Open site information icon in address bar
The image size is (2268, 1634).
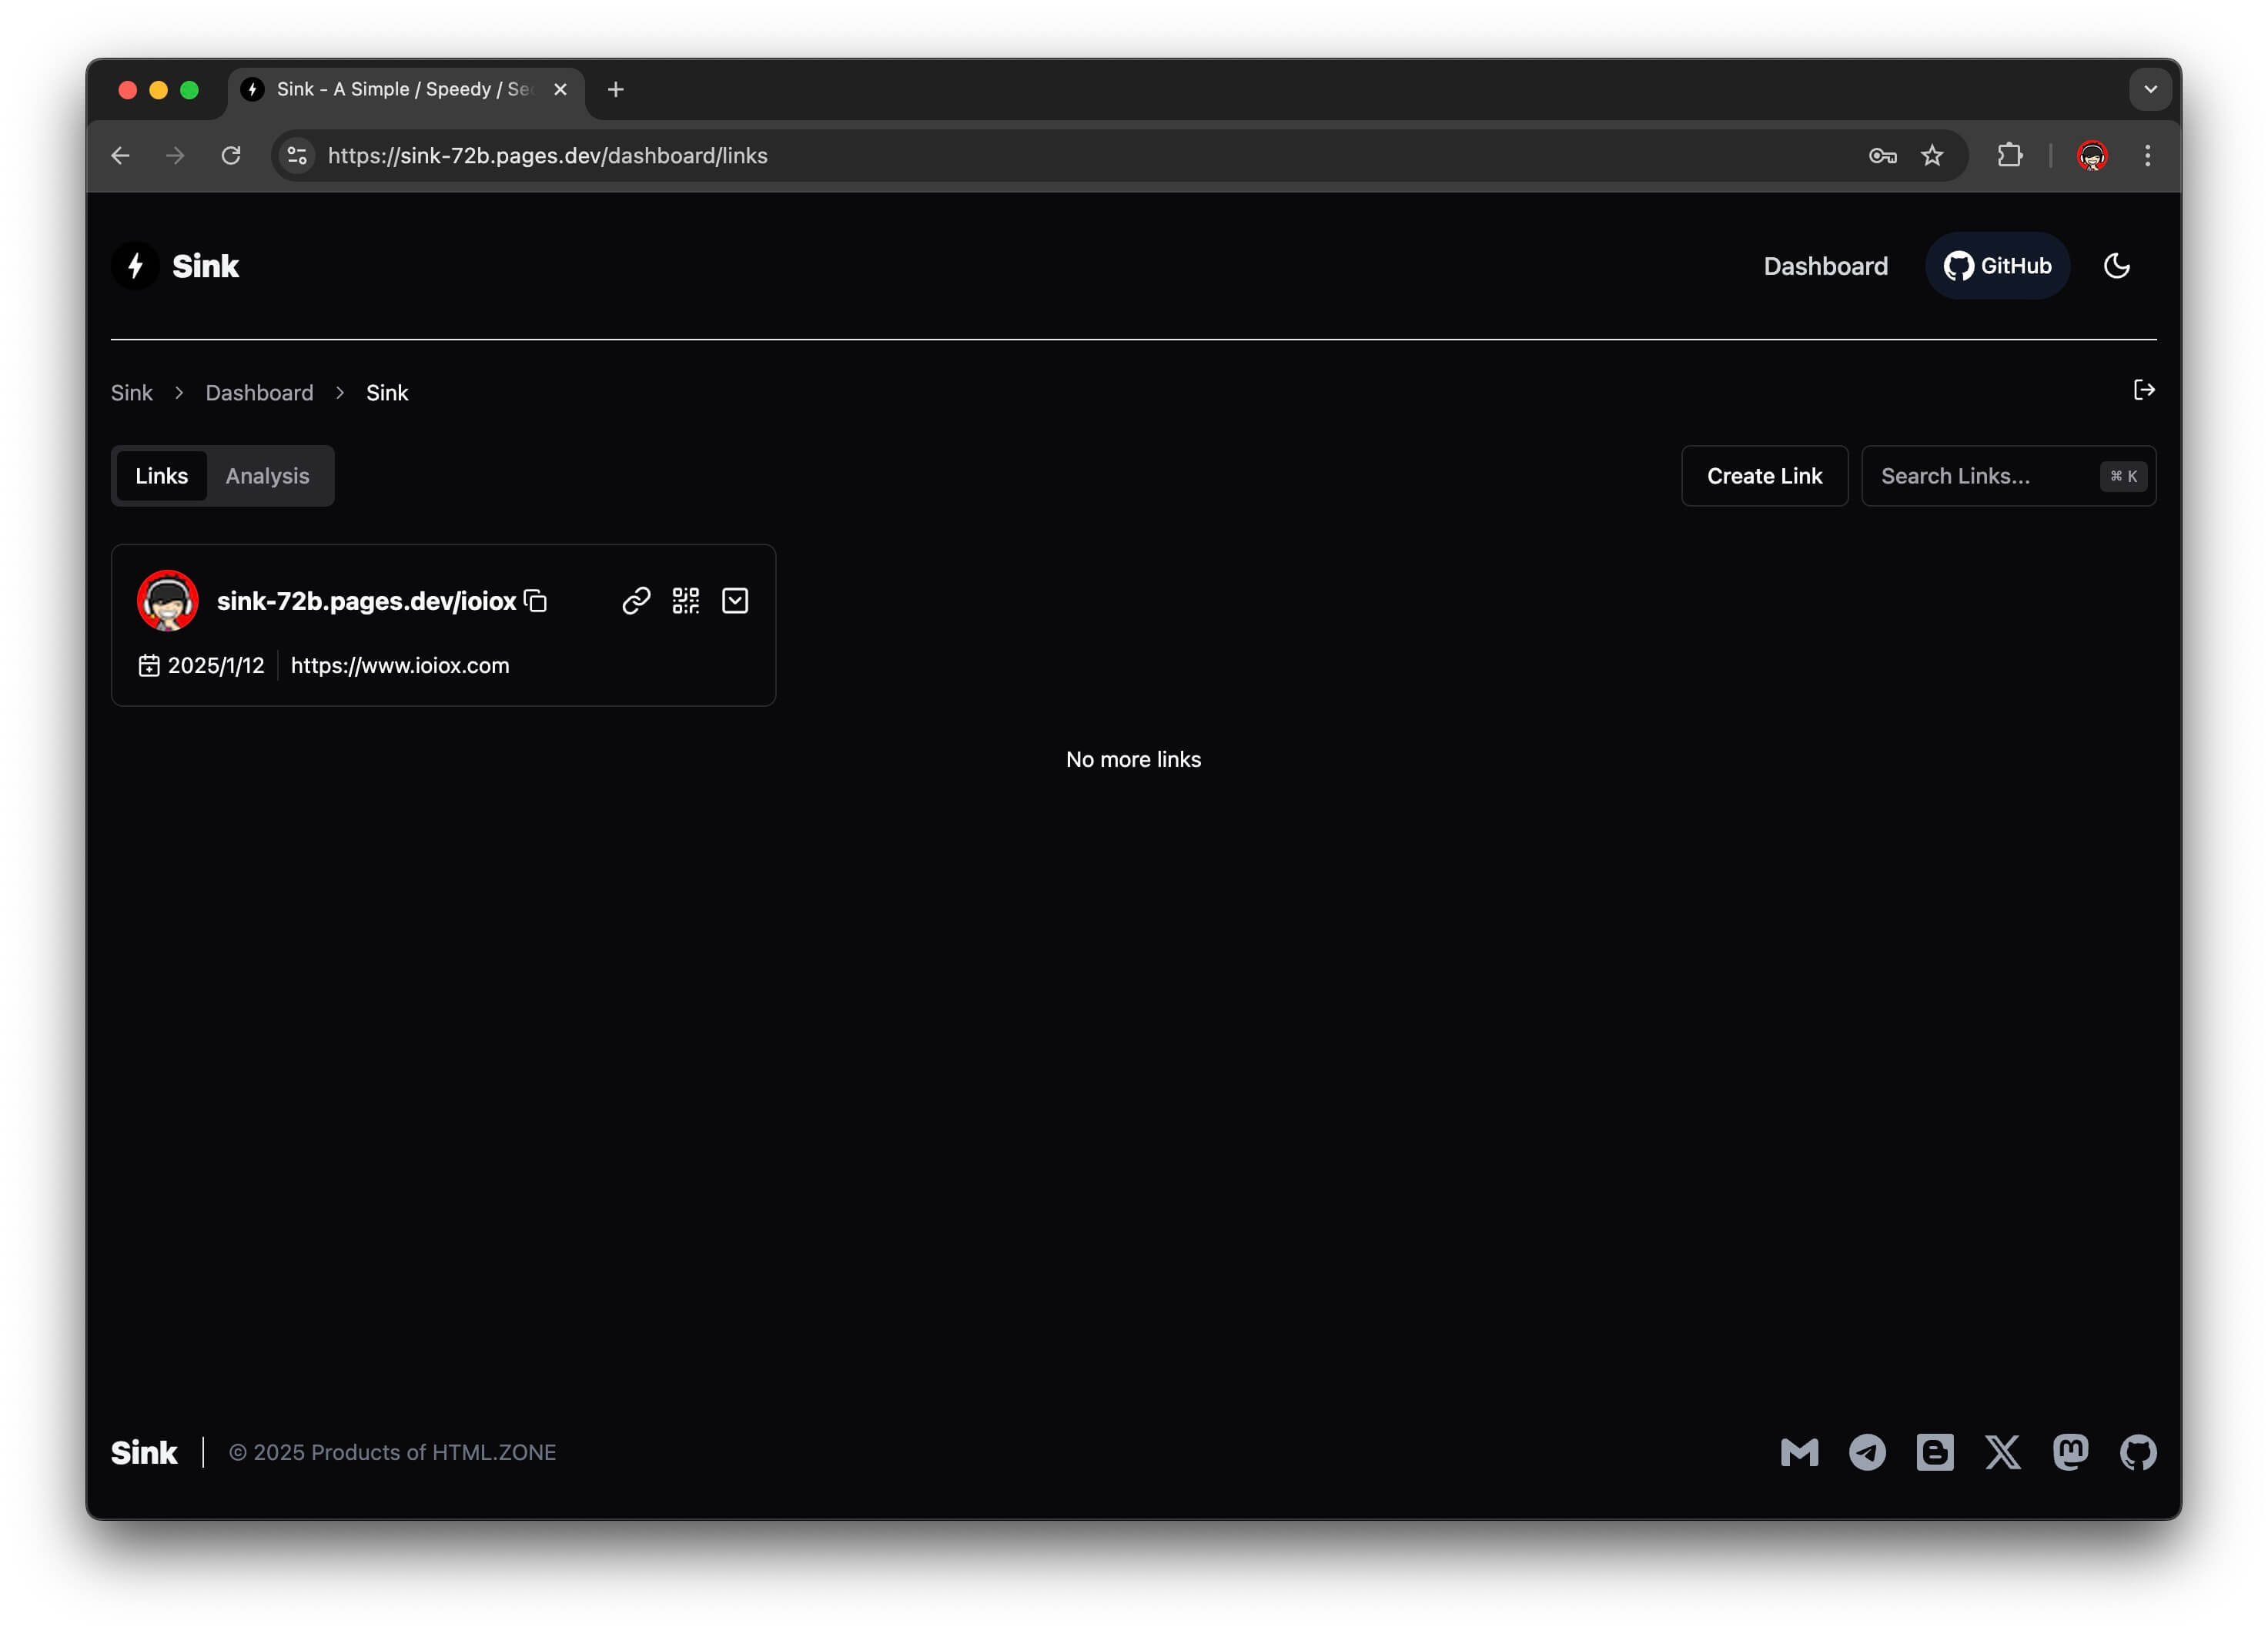click(297, 156)
